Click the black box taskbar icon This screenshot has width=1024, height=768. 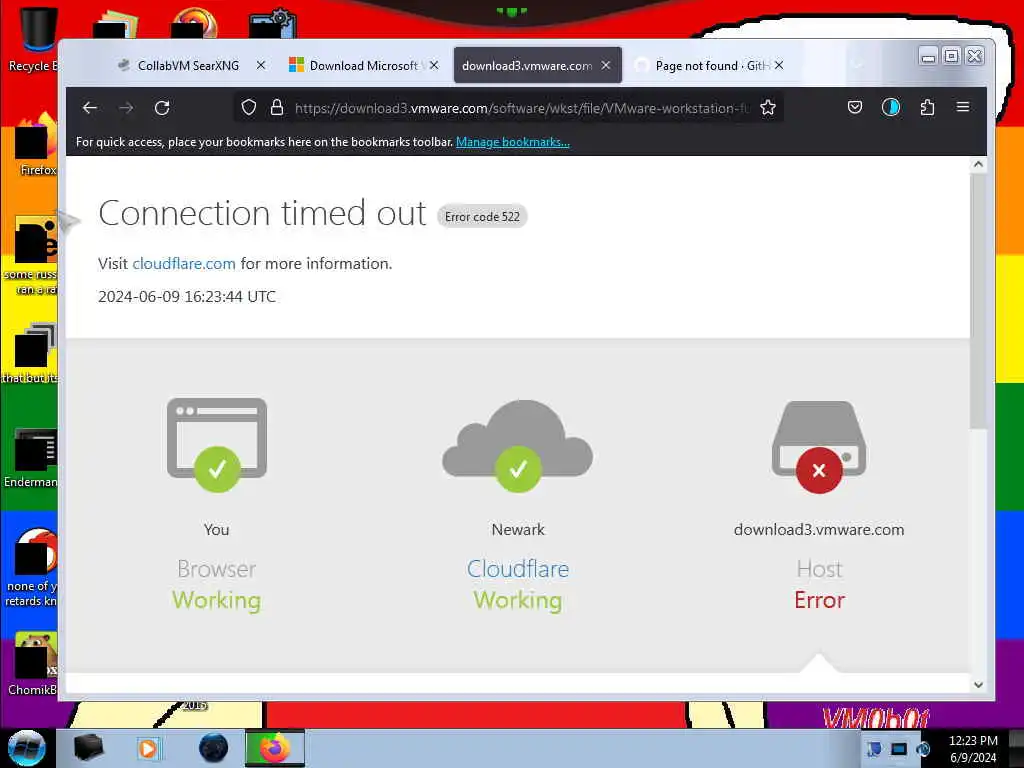[89, 748]
